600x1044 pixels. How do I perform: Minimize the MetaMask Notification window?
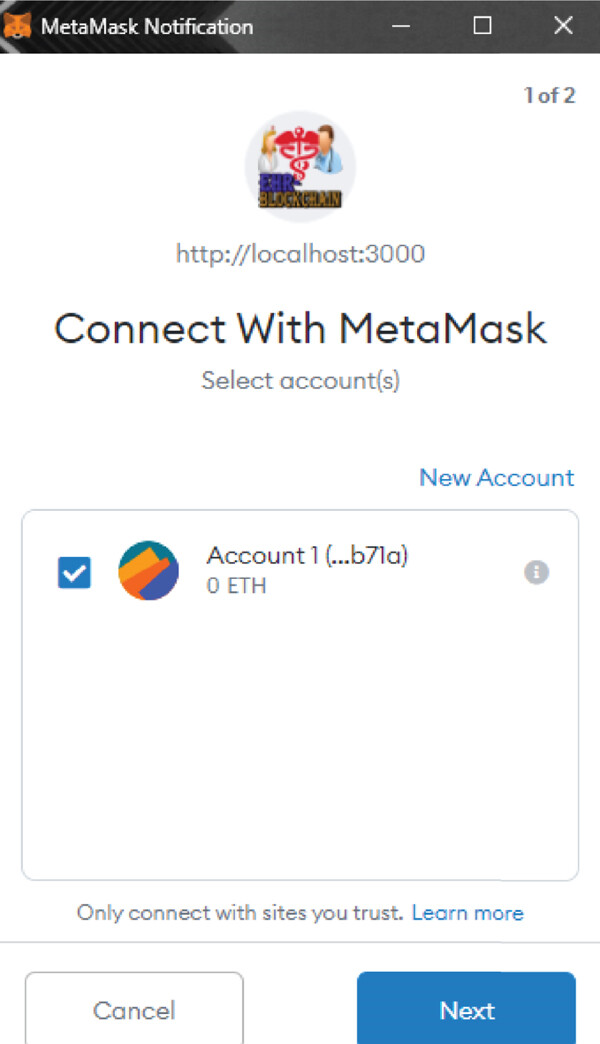point(401,26)
